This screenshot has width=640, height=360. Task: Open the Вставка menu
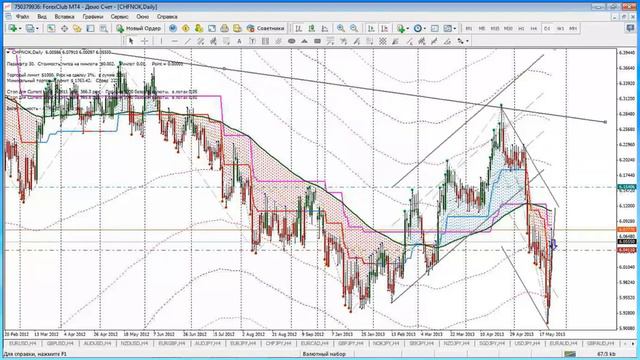pos(64,17)
